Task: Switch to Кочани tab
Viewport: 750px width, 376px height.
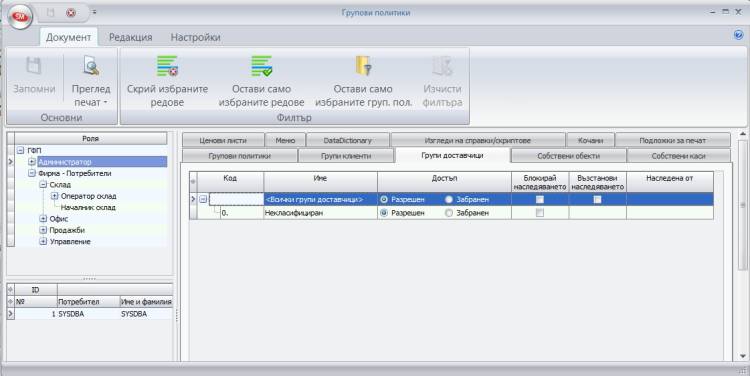Action: [590, 140]
